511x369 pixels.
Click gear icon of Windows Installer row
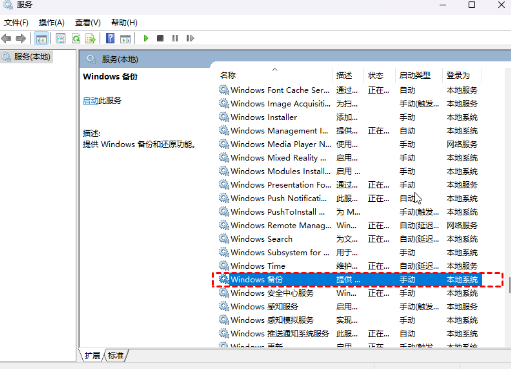224,117
